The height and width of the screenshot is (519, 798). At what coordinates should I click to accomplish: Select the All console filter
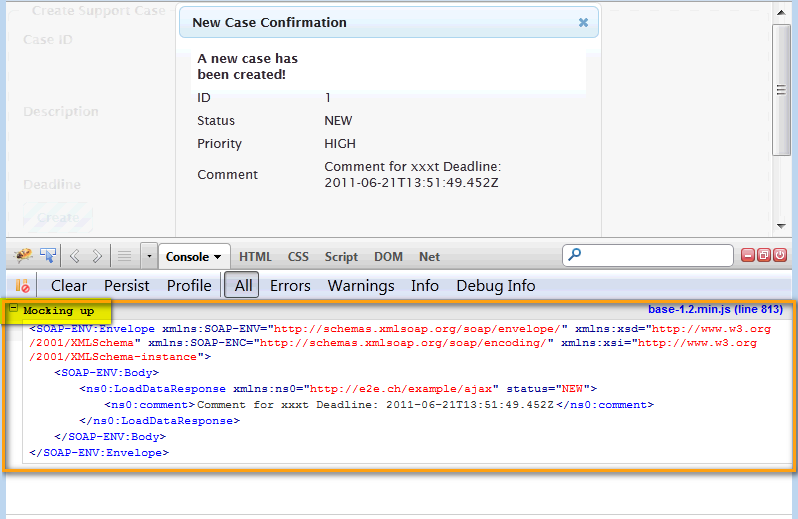[243, 286]
